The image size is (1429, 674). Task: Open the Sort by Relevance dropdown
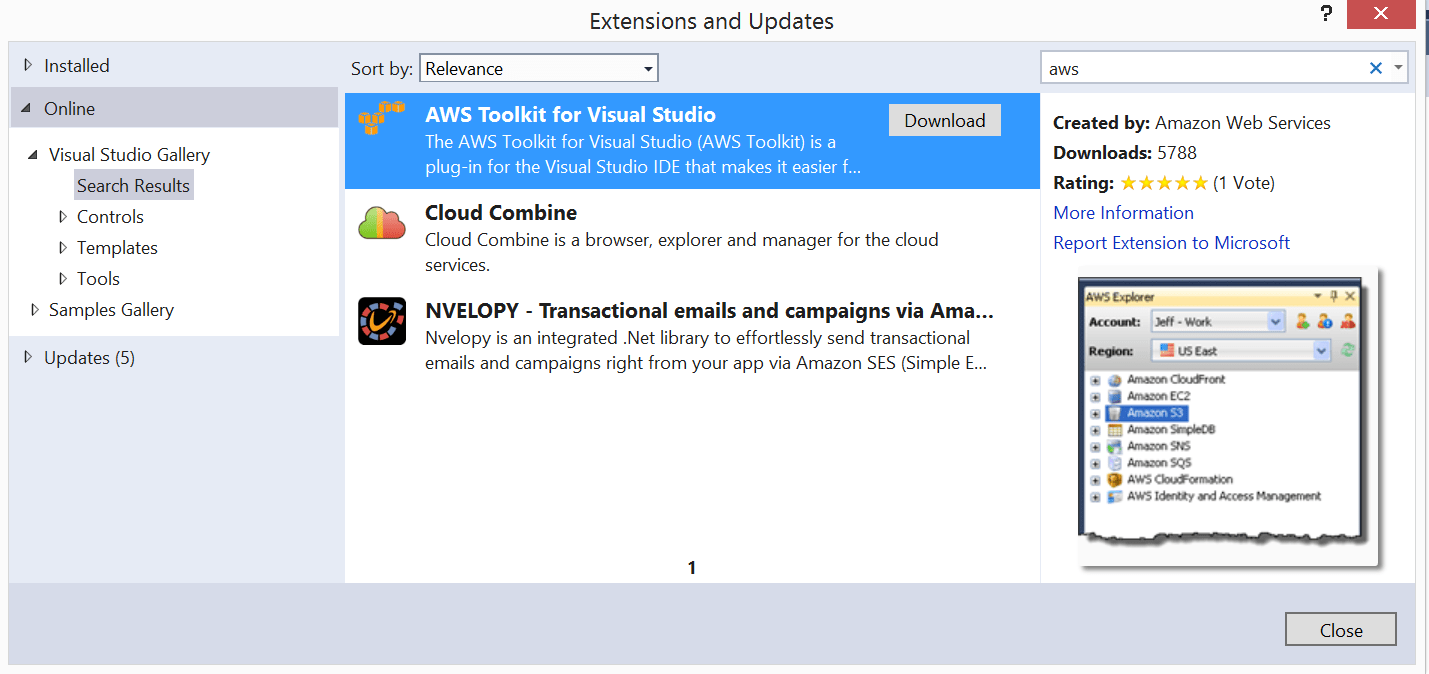[x=538, y=69]
